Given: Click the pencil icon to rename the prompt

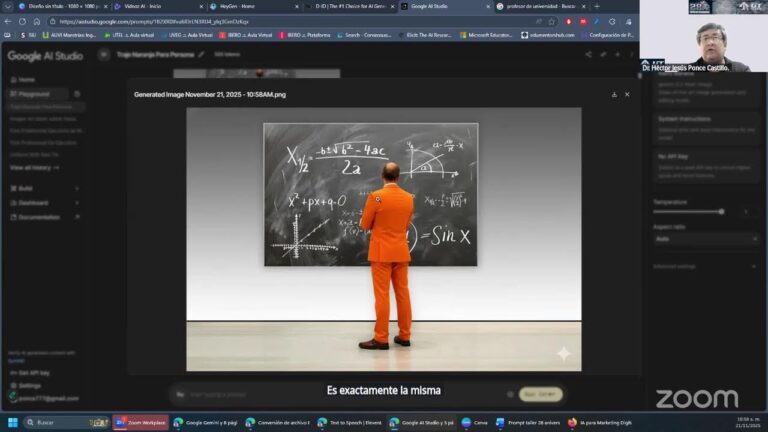Looking at the screenshot, I should pyautogui.click(x=201, y=55).
